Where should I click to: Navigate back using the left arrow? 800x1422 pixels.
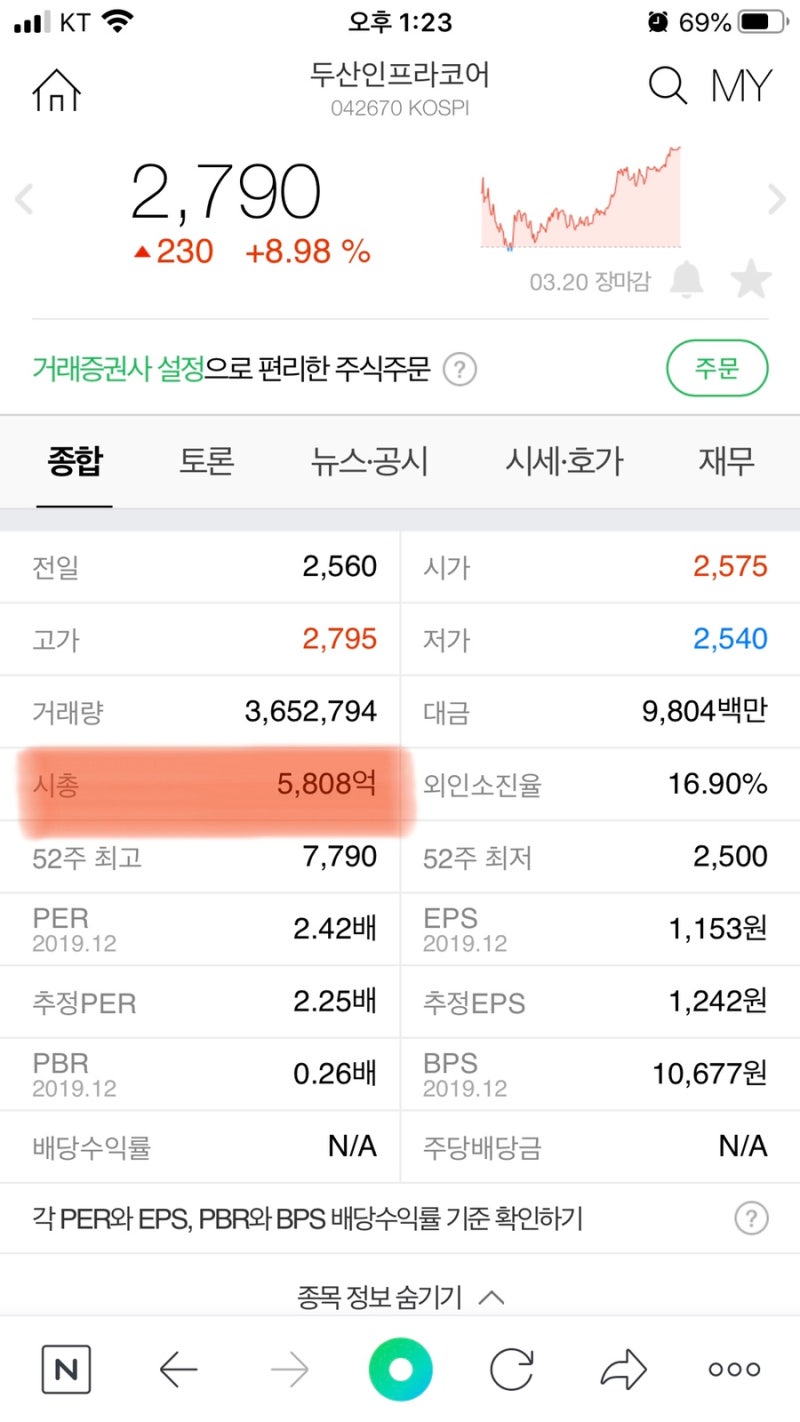click(178, 1368)
